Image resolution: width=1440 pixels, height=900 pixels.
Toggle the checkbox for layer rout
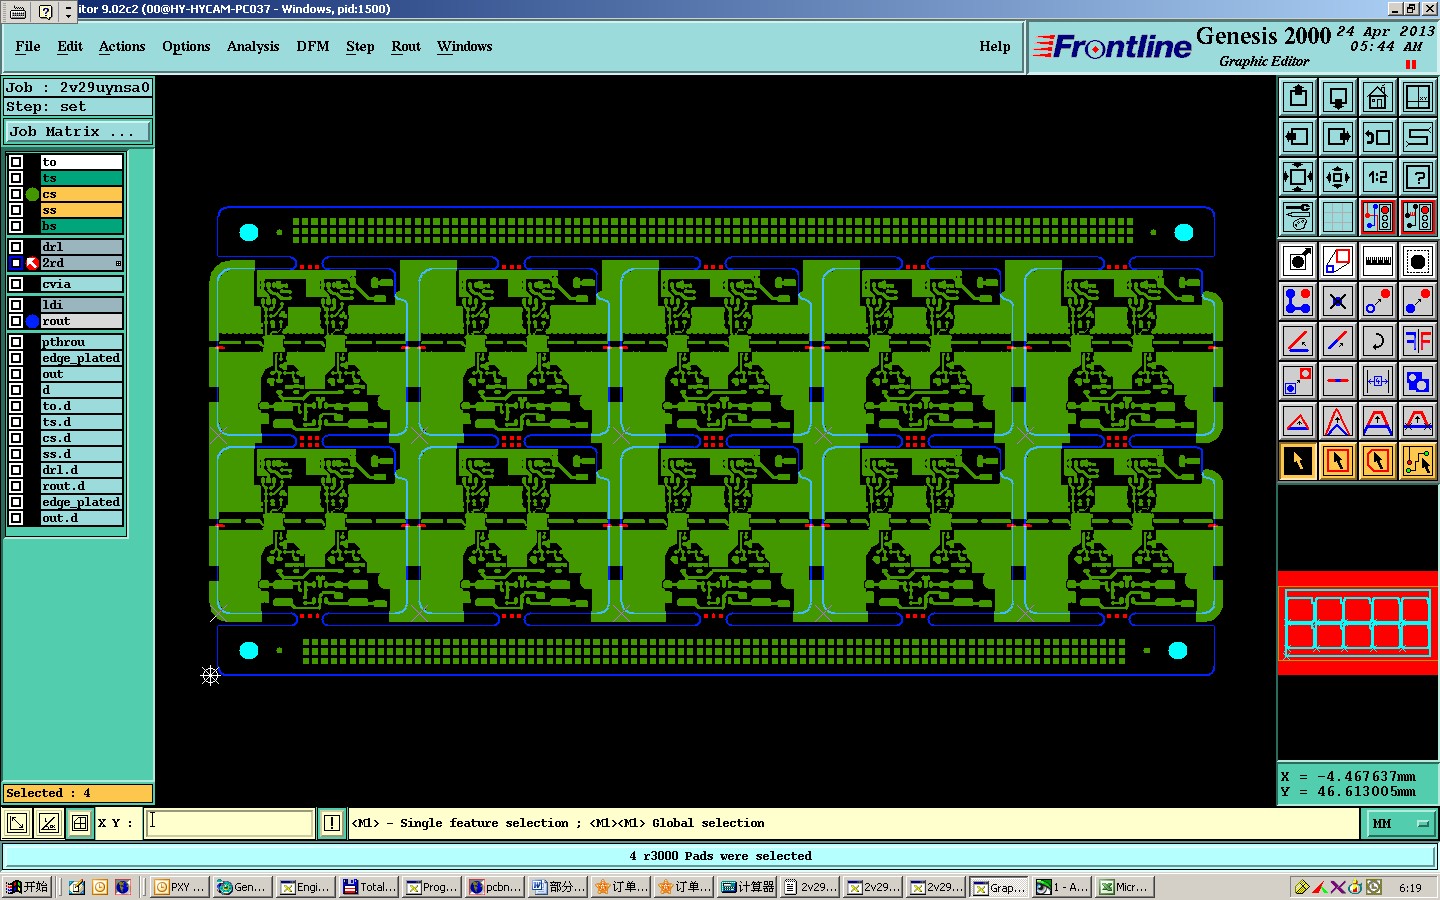16,321
